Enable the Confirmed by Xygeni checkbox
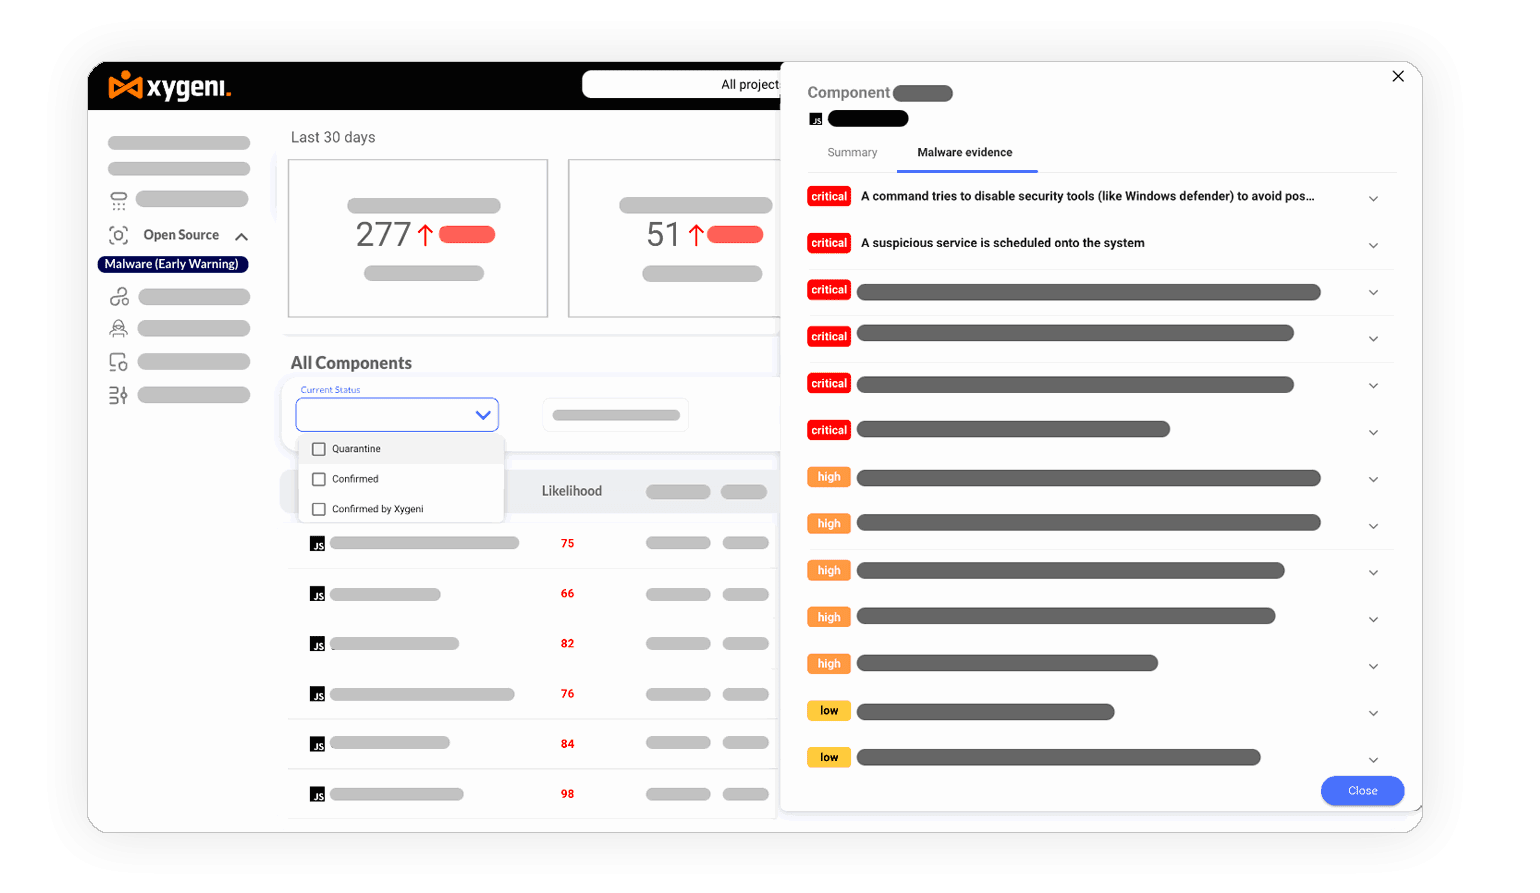Image resolution: width=1540 pixels, height=893 pixels. click(319, 509)
